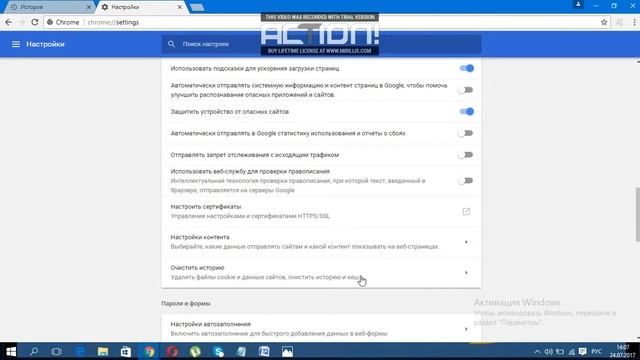This screenshot has width=640, height=360.
Task: Open Настройки автозаполнения row
Action: [x=321, y=329]
